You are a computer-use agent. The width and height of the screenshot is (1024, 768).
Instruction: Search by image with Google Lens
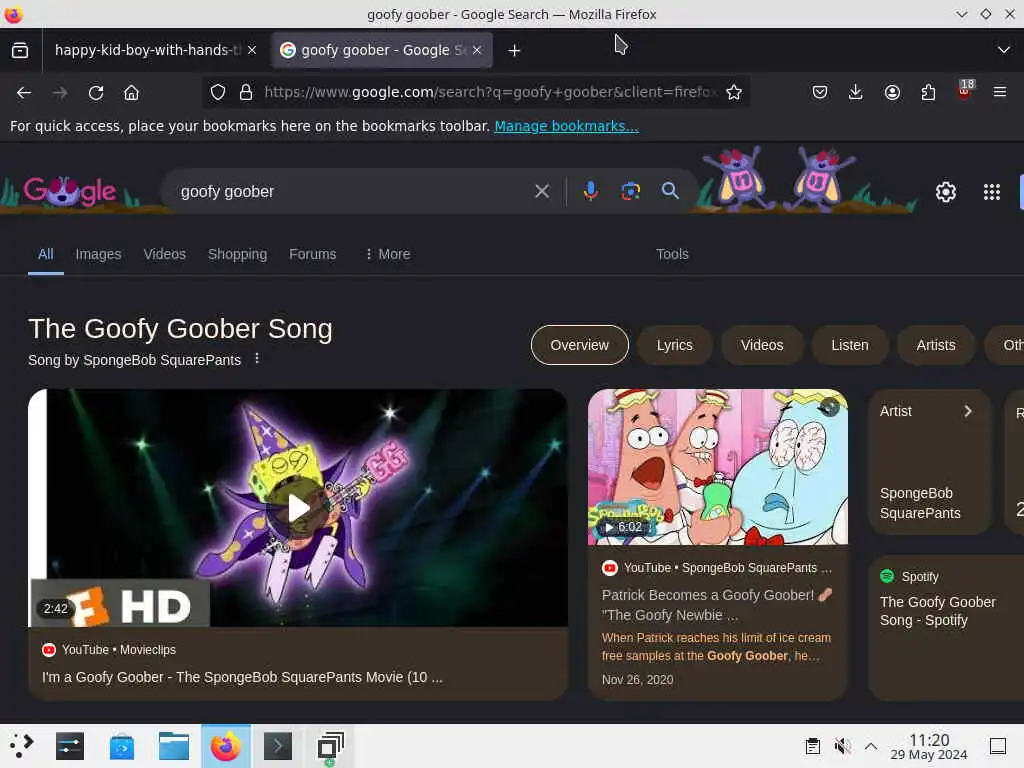[630, 191]
